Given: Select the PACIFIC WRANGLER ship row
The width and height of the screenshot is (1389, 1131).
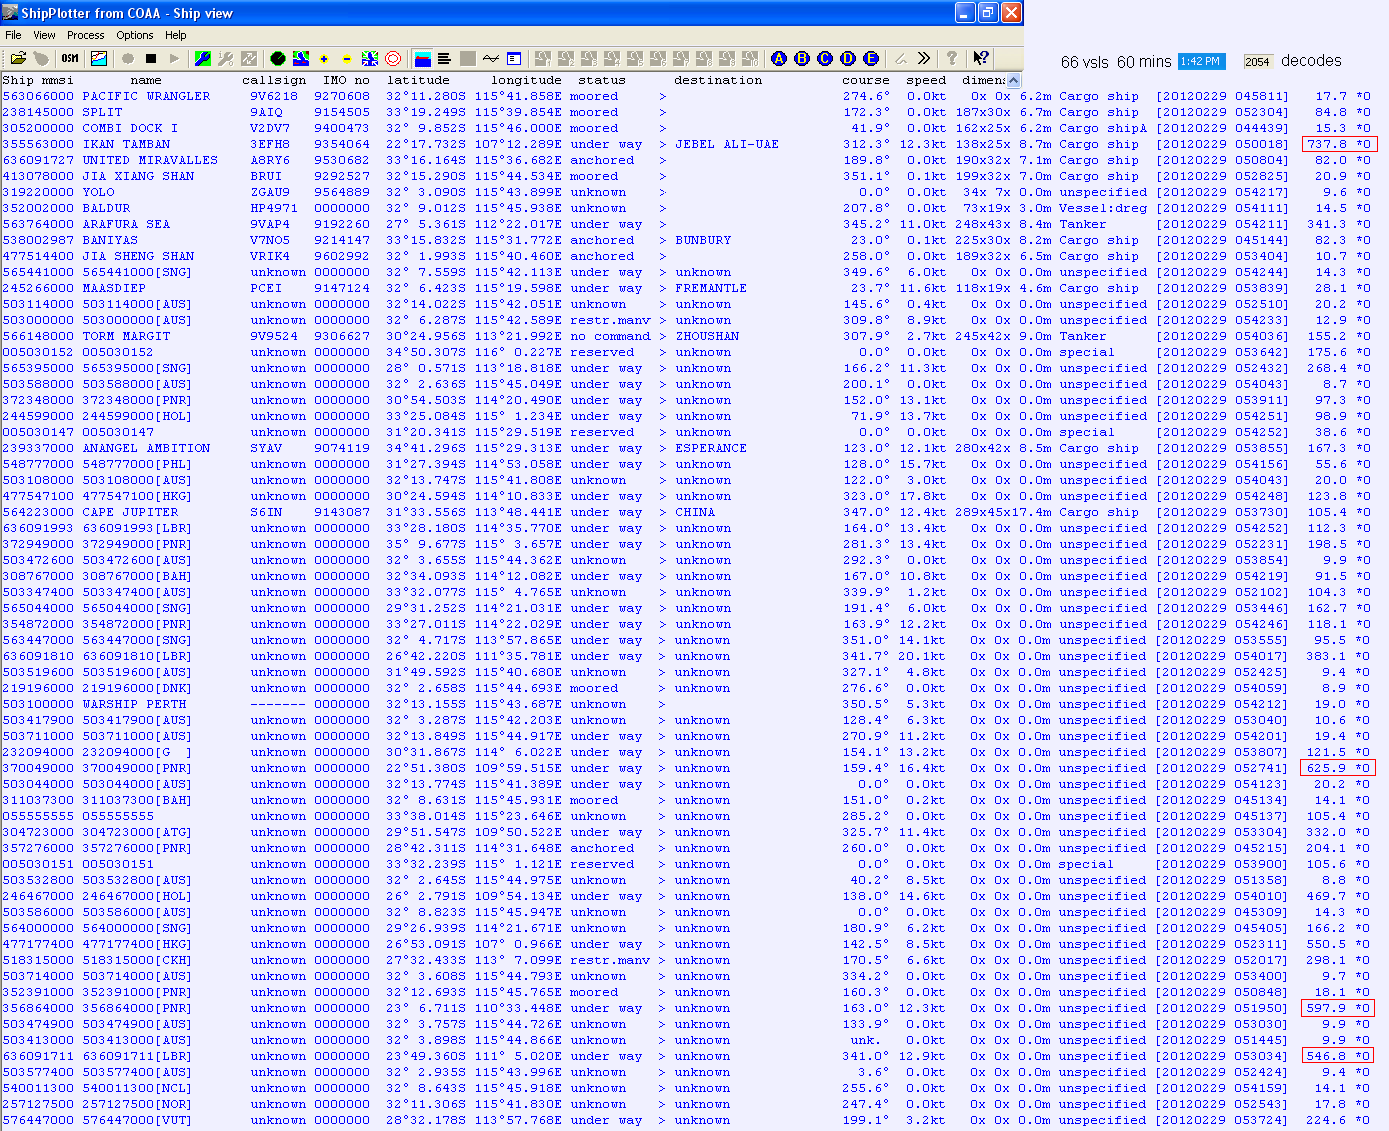Looking at the screenshot, I should pos(146,97).
